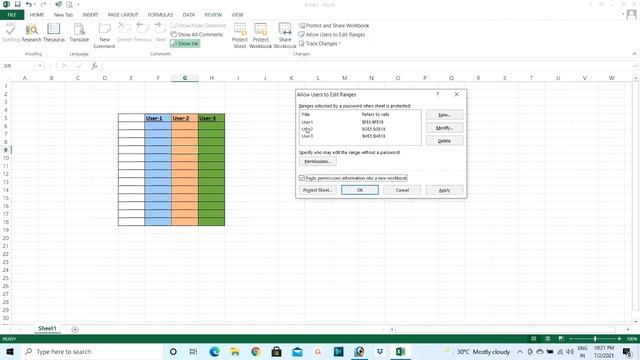Image resolution: width=640 pixels, height=360 pixels.
Task: Select the User-3 header cell
Action: click(x=211, y=118)
